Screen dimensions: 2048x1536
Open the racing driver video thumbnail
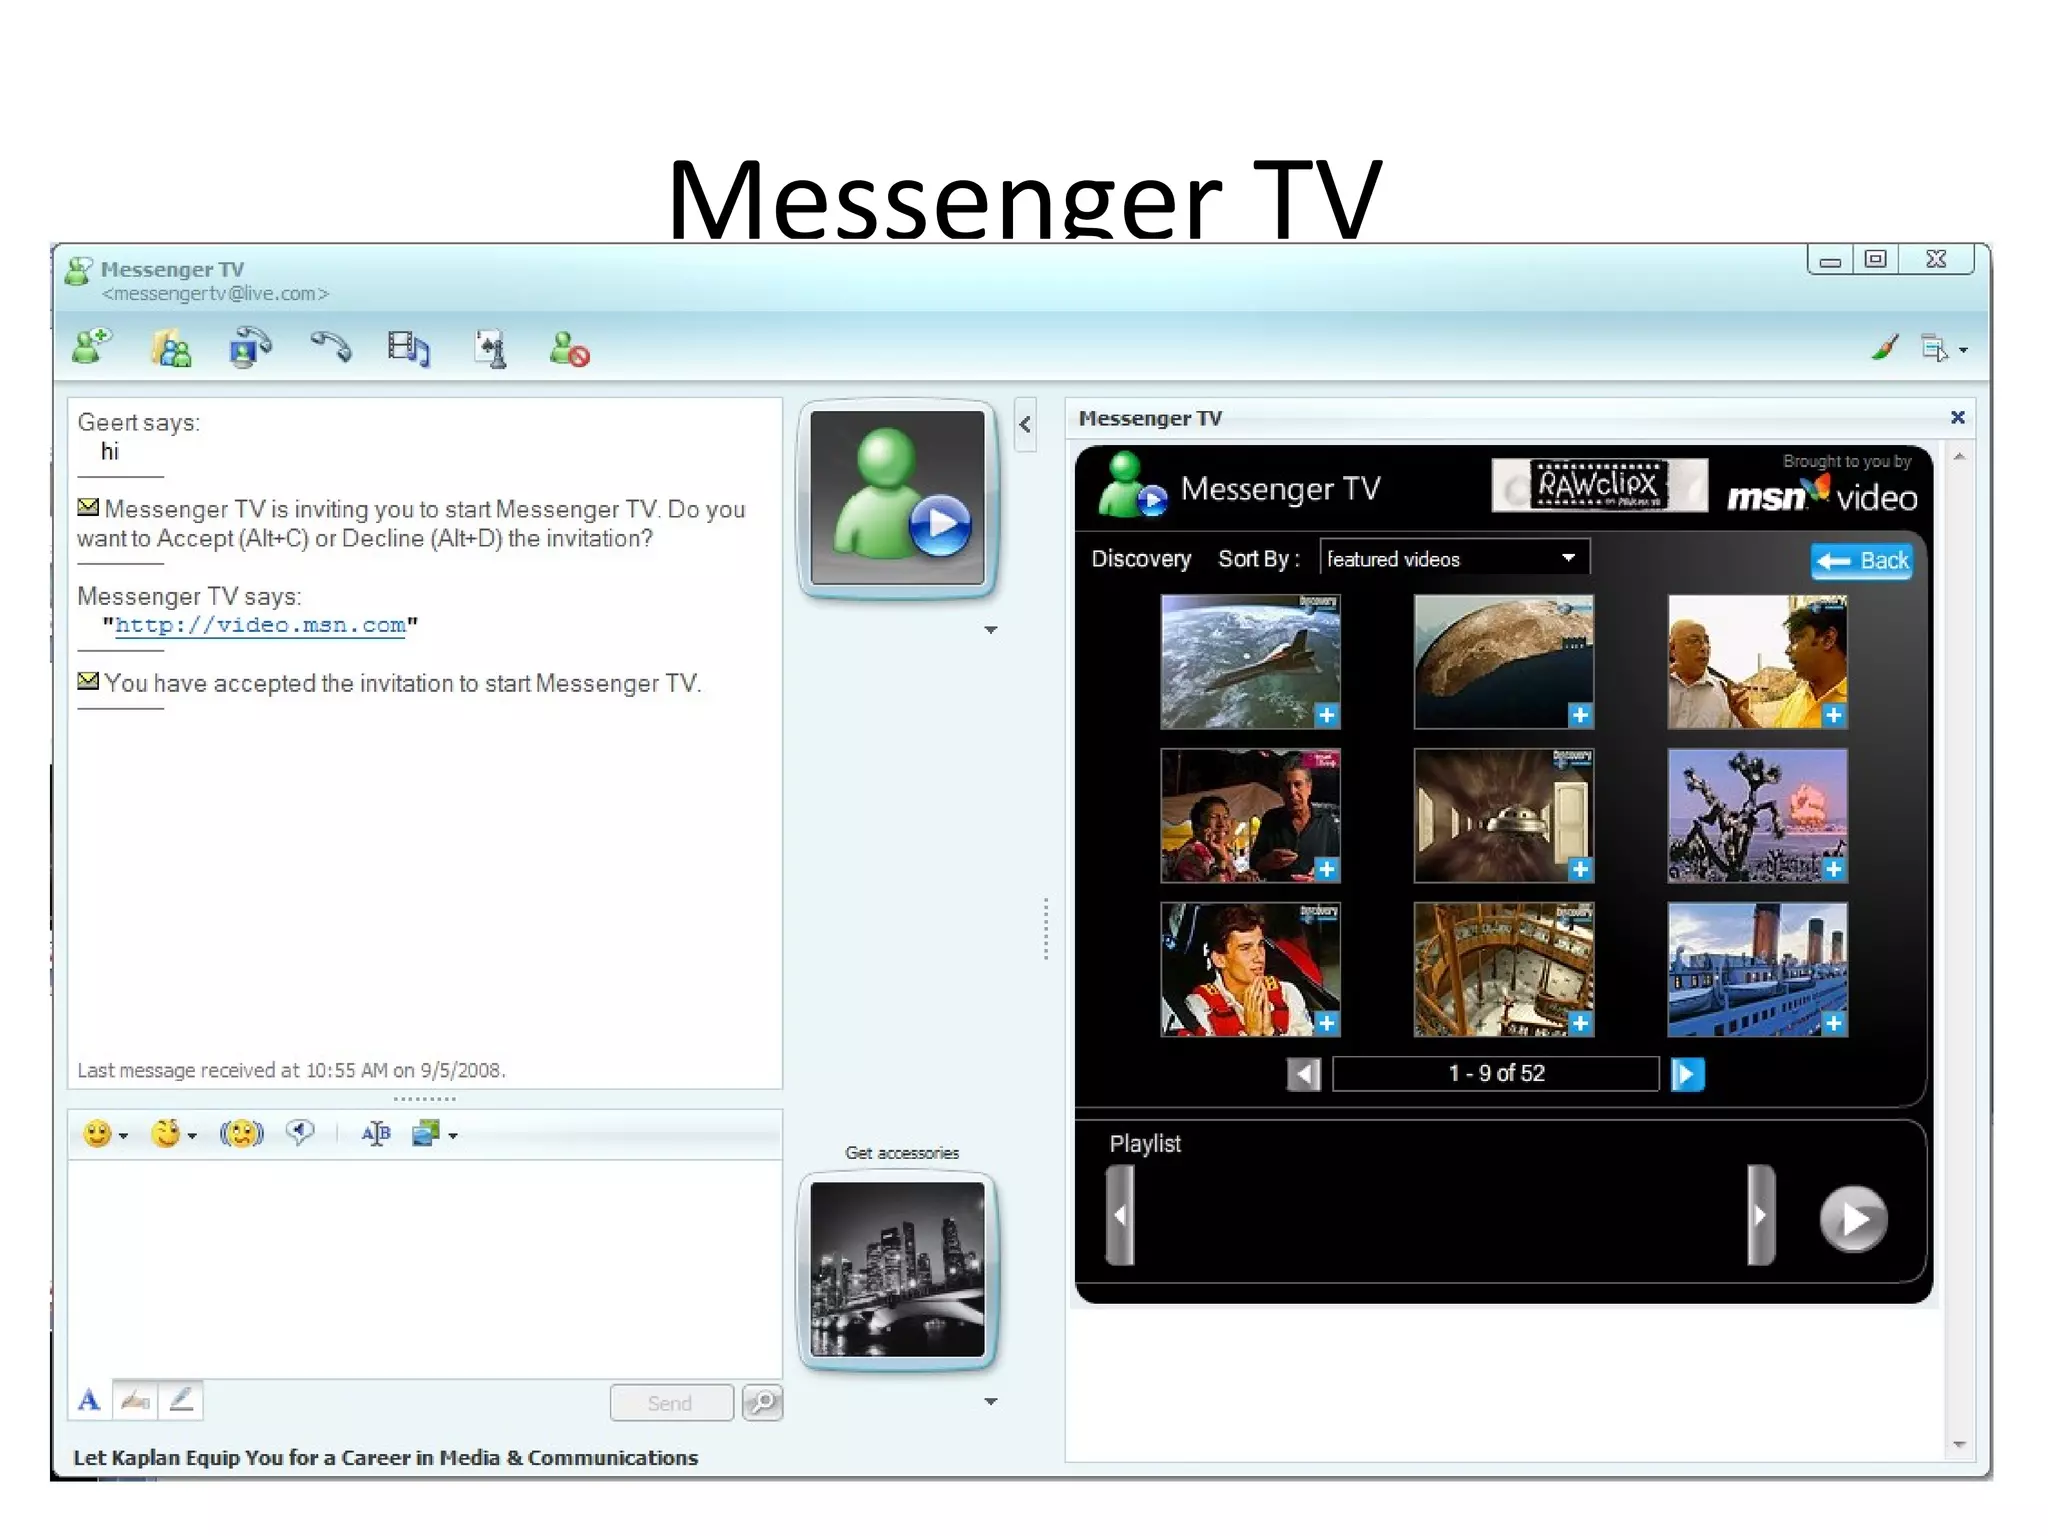coord(1250,970)
